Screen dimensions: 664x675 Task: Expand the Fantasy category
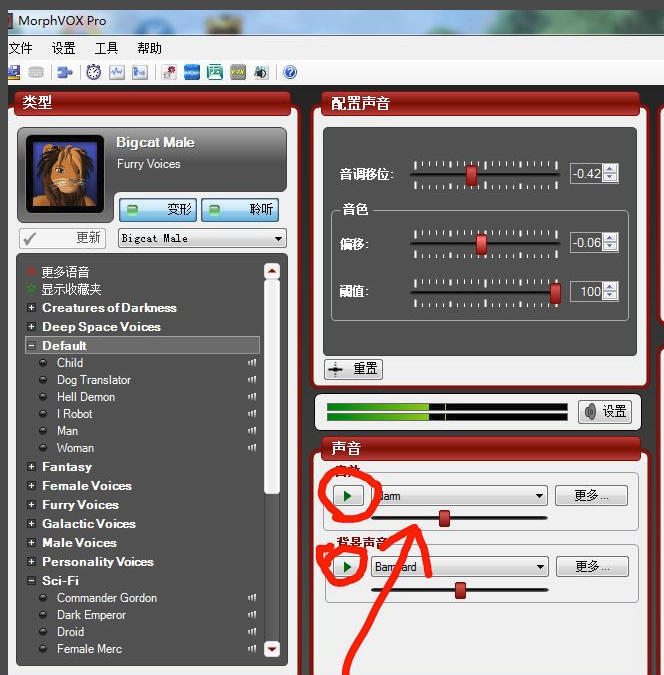tap(31, 466)
